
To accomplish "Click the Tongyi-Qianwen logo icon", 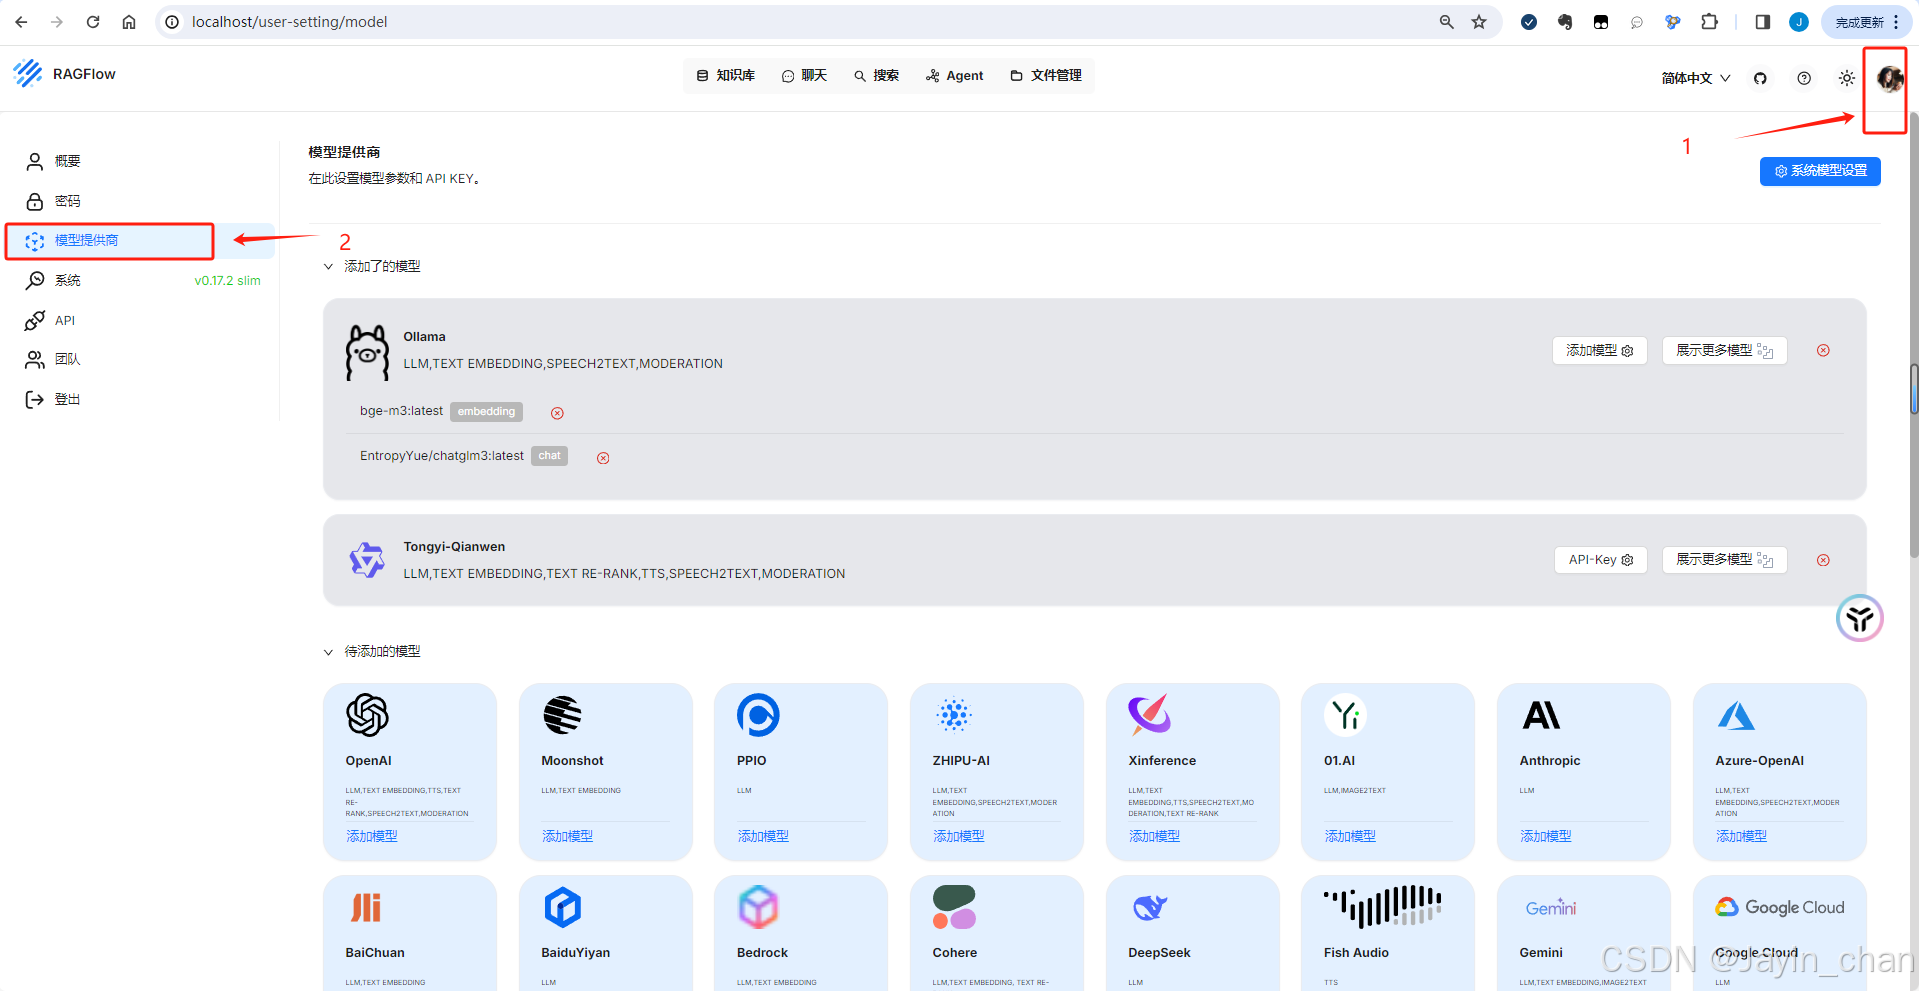I will point(367,560).
